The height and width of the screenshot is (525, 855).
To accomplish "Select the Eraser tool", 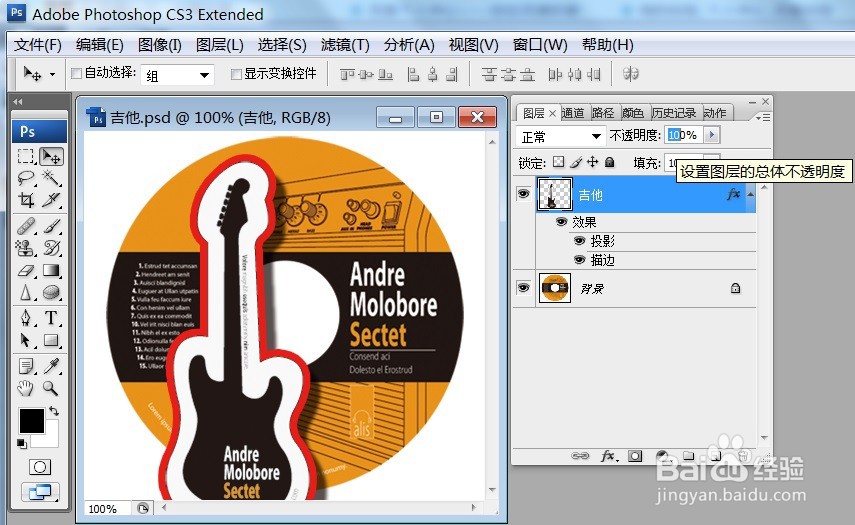I will point(26,270).
